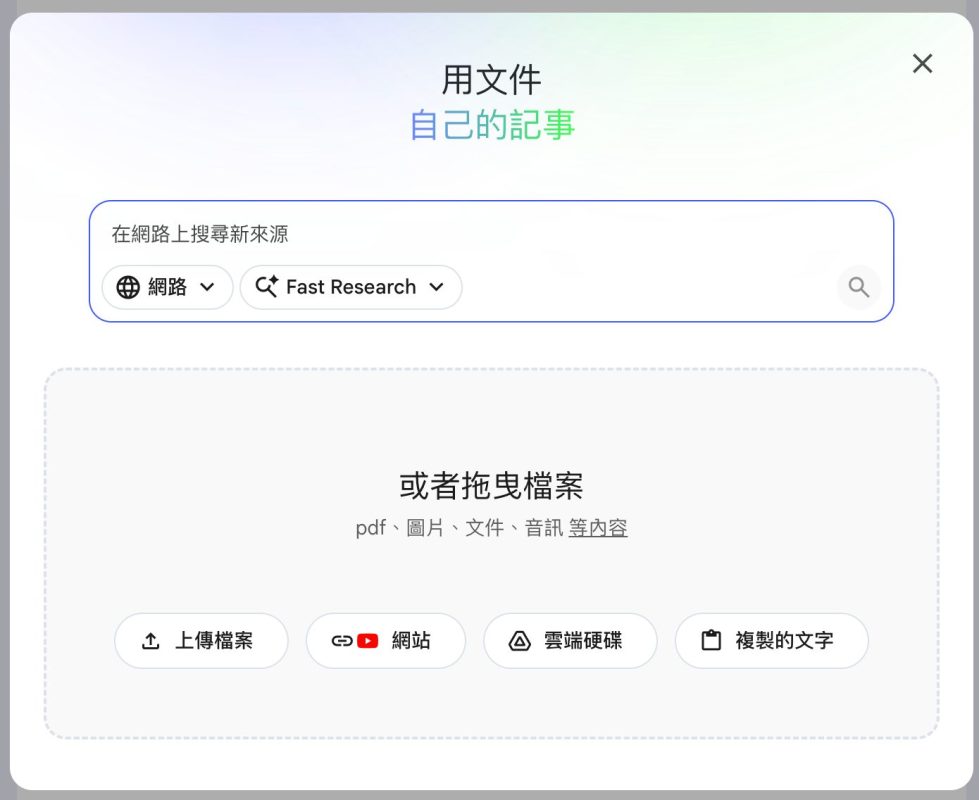The width and height of the screenshot is (979, 800).
Task: Close the add sources dialog
Action: pos(922,64)
